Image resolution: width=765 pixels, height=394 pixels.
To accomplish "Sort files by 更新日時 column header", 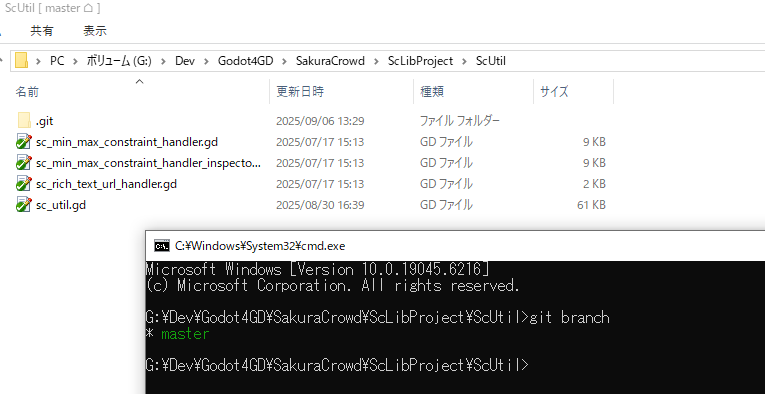I will (x=300, y=92).
